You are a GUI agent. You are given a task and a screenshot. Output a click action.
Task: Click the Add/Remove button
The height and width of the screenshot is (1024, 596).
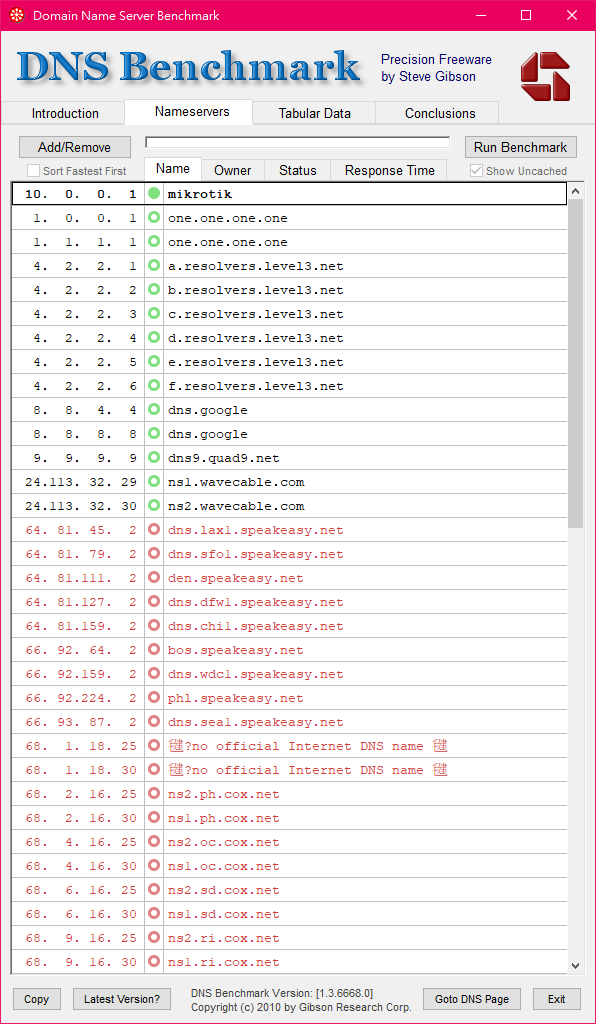pyautogui.click(x=74, y=147)
